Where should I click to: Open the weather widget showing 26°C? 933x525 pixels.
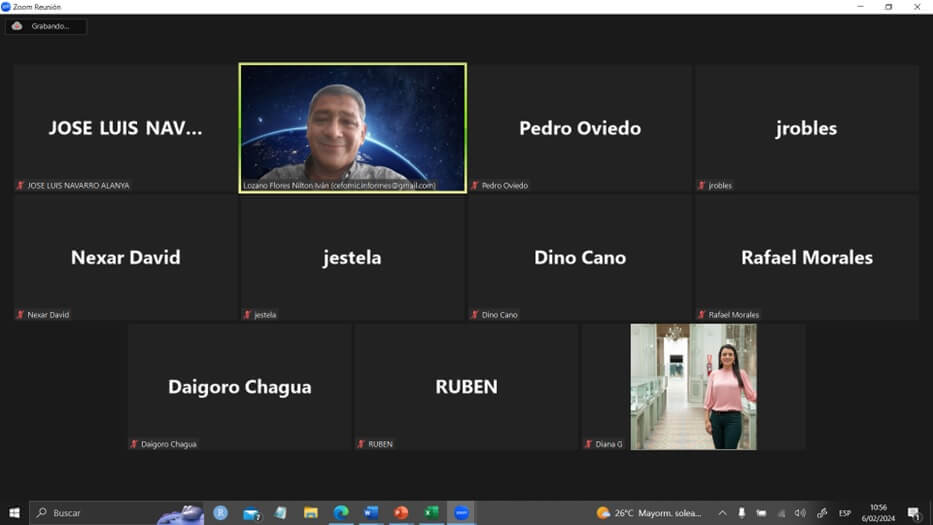(x=650, y=513)
